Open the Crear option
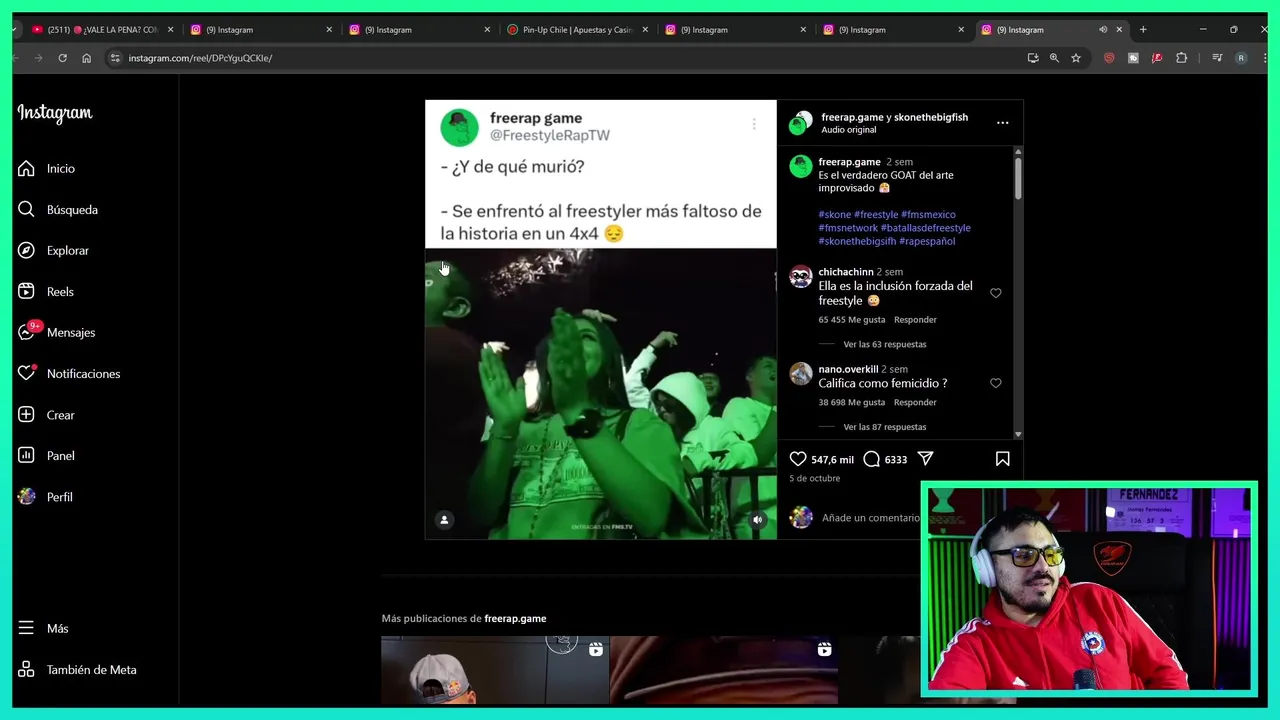The width and height of the screenshot is (1280, 720). coord(46,415)
